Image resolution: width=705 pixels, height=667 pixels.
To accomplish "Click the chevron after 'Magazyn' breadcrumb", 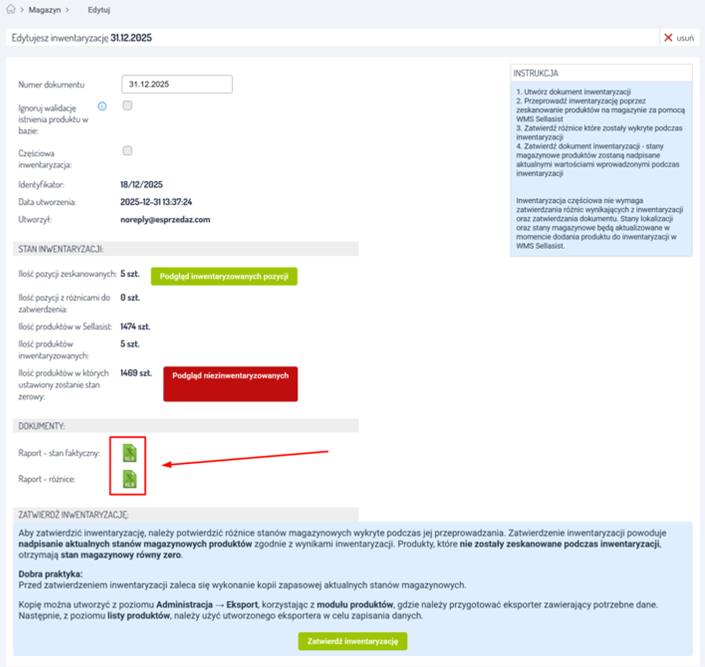I will click(68, 9).
